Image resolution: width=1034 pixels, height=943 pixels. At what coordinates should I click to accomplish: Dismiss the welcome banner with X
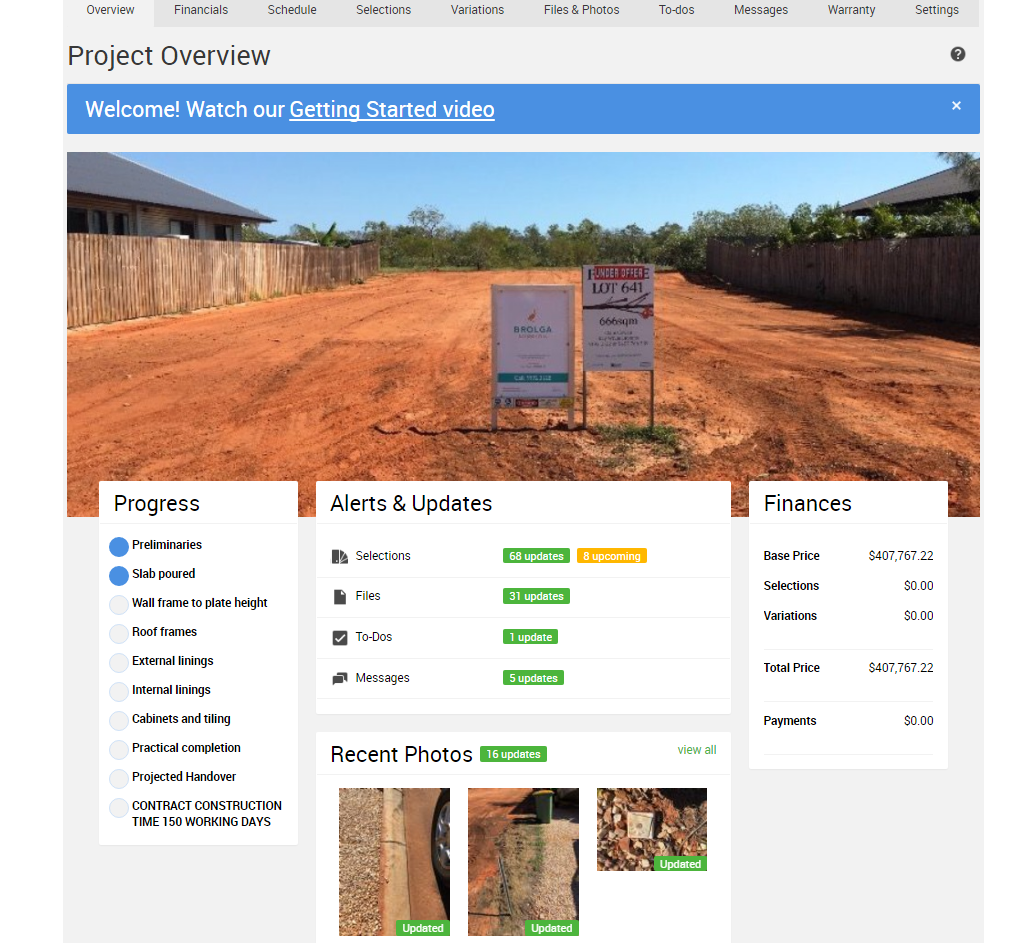coord(956,106)
